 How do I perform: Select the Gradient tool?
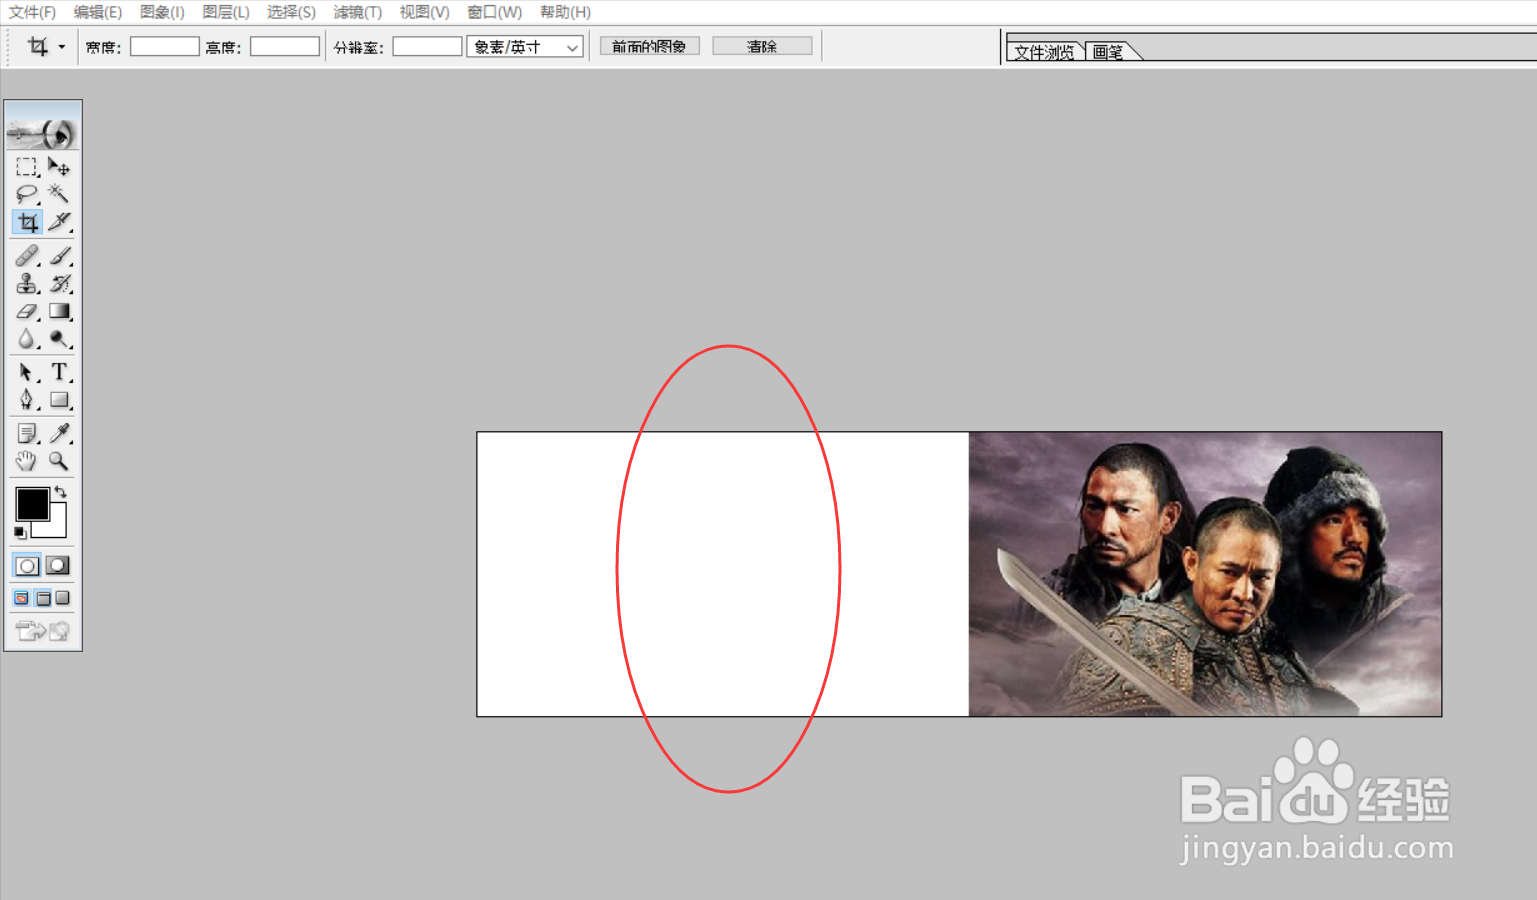(59, 312)
